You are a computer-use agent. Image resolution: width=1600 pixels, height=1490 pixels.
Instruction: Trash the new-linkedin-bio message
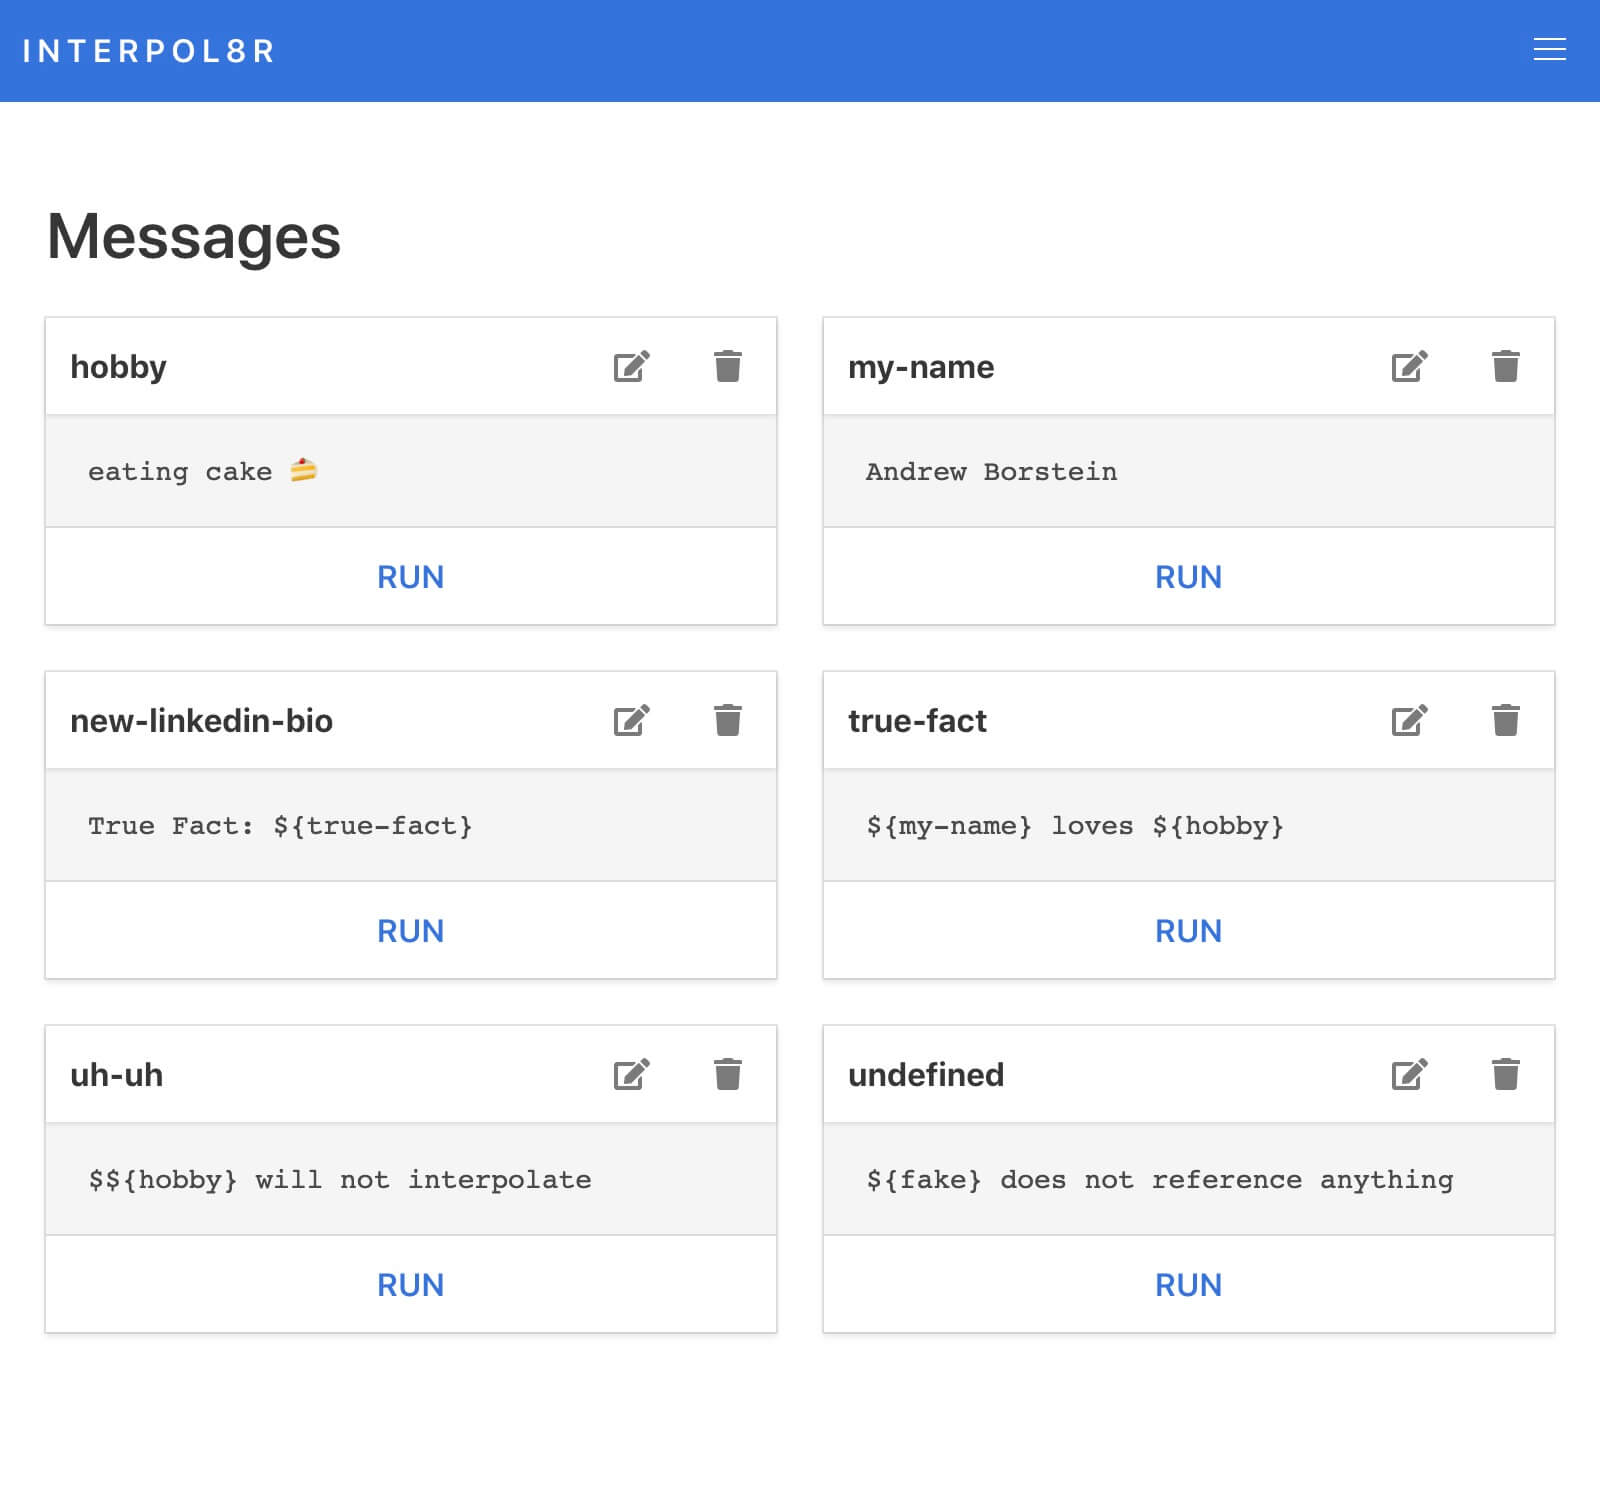[727, 721]
